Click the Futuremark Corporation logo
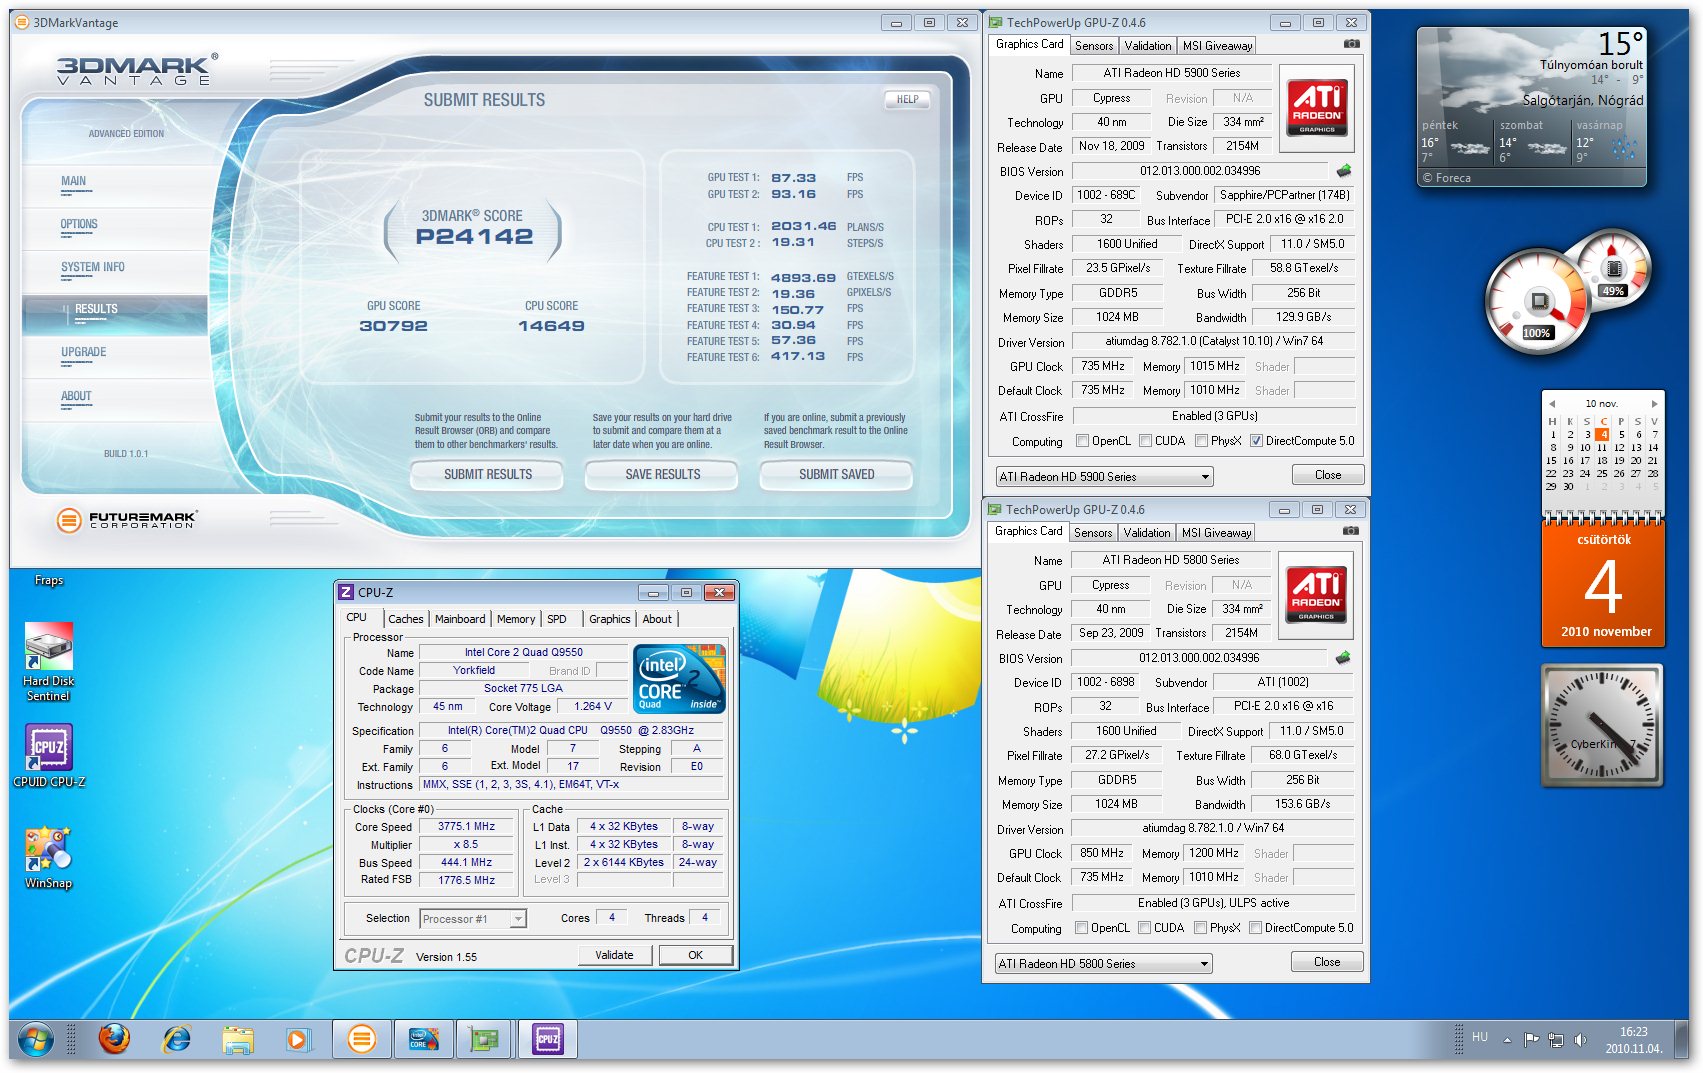 tap(127, 520)
